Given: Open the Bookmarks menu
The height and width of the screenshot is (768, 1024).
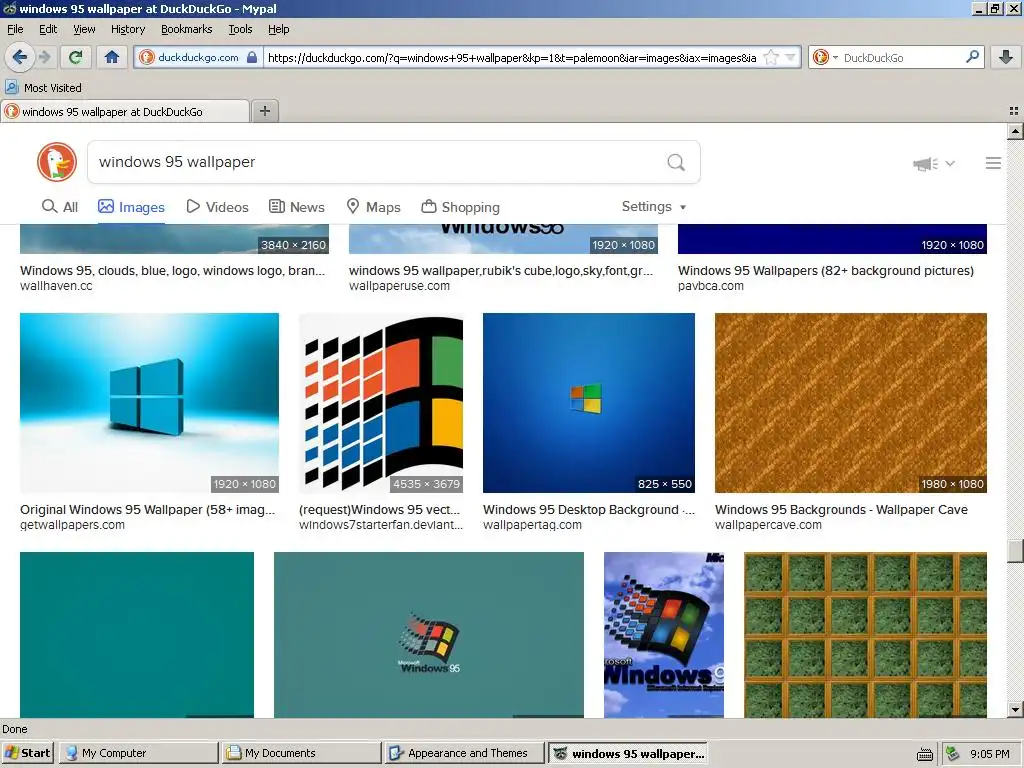Looking at the screenshot, I should point(187,29).
